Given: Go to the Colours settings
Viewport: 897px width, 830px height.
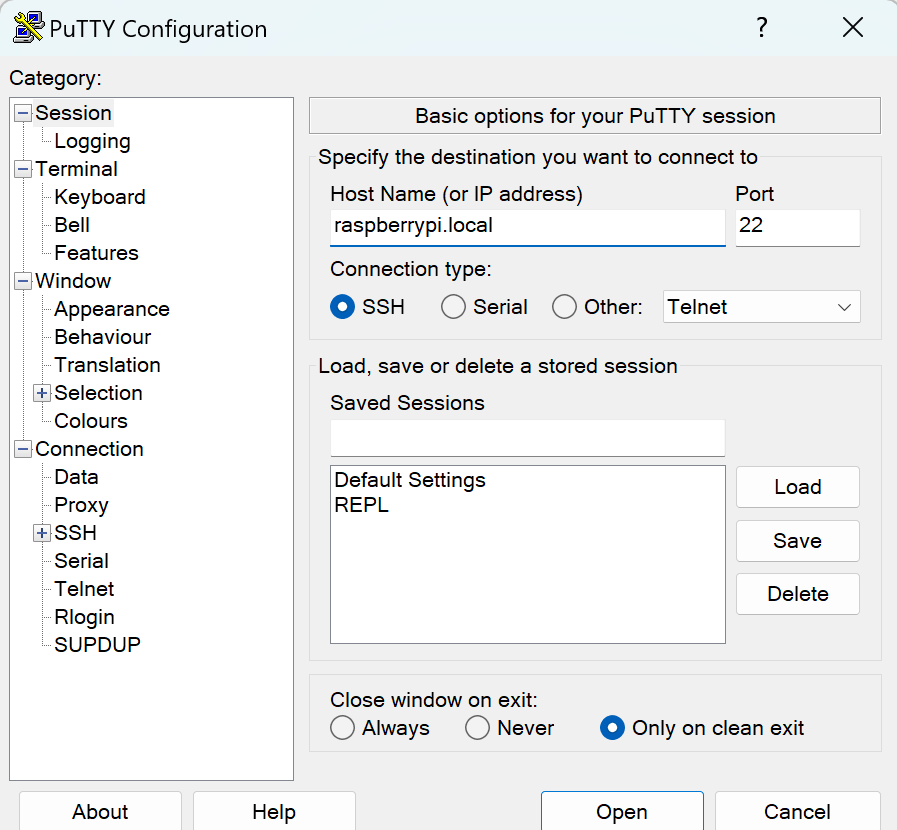Looking at the screenshot, I should point(91,421).
